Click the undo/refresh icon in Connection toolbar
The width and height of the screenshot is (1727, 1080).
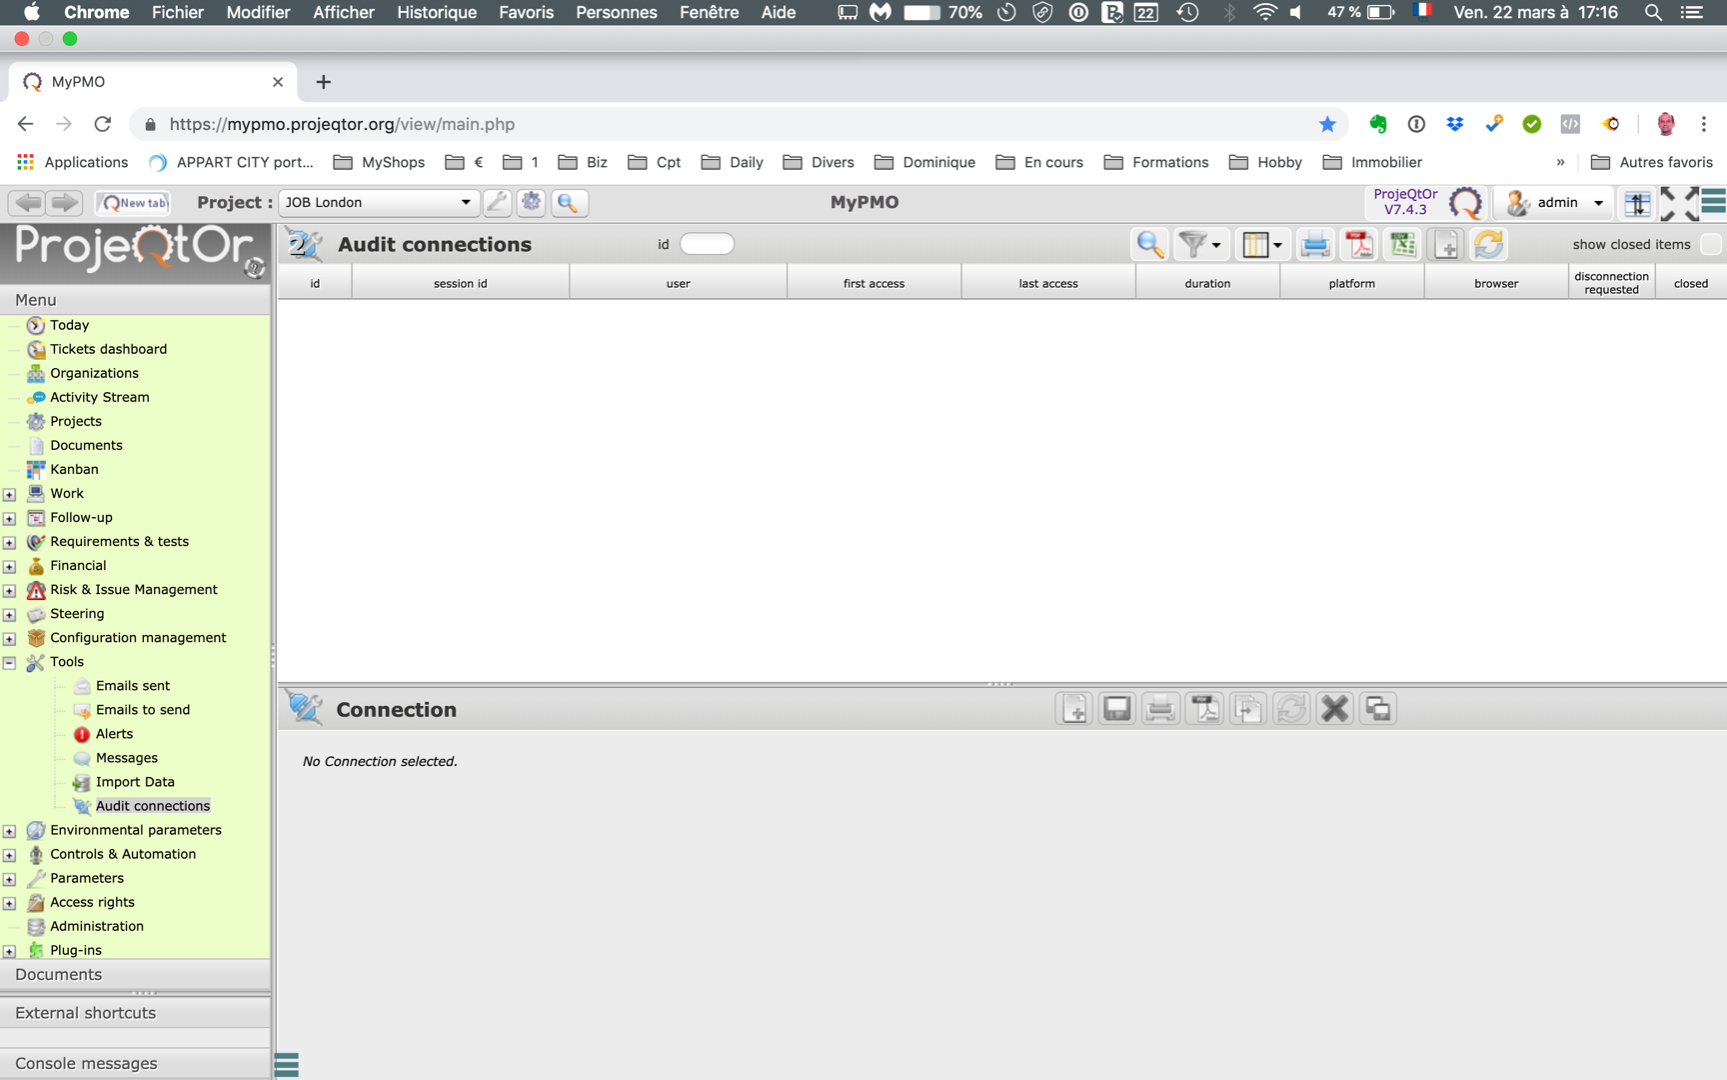[x=1291, y=709]
